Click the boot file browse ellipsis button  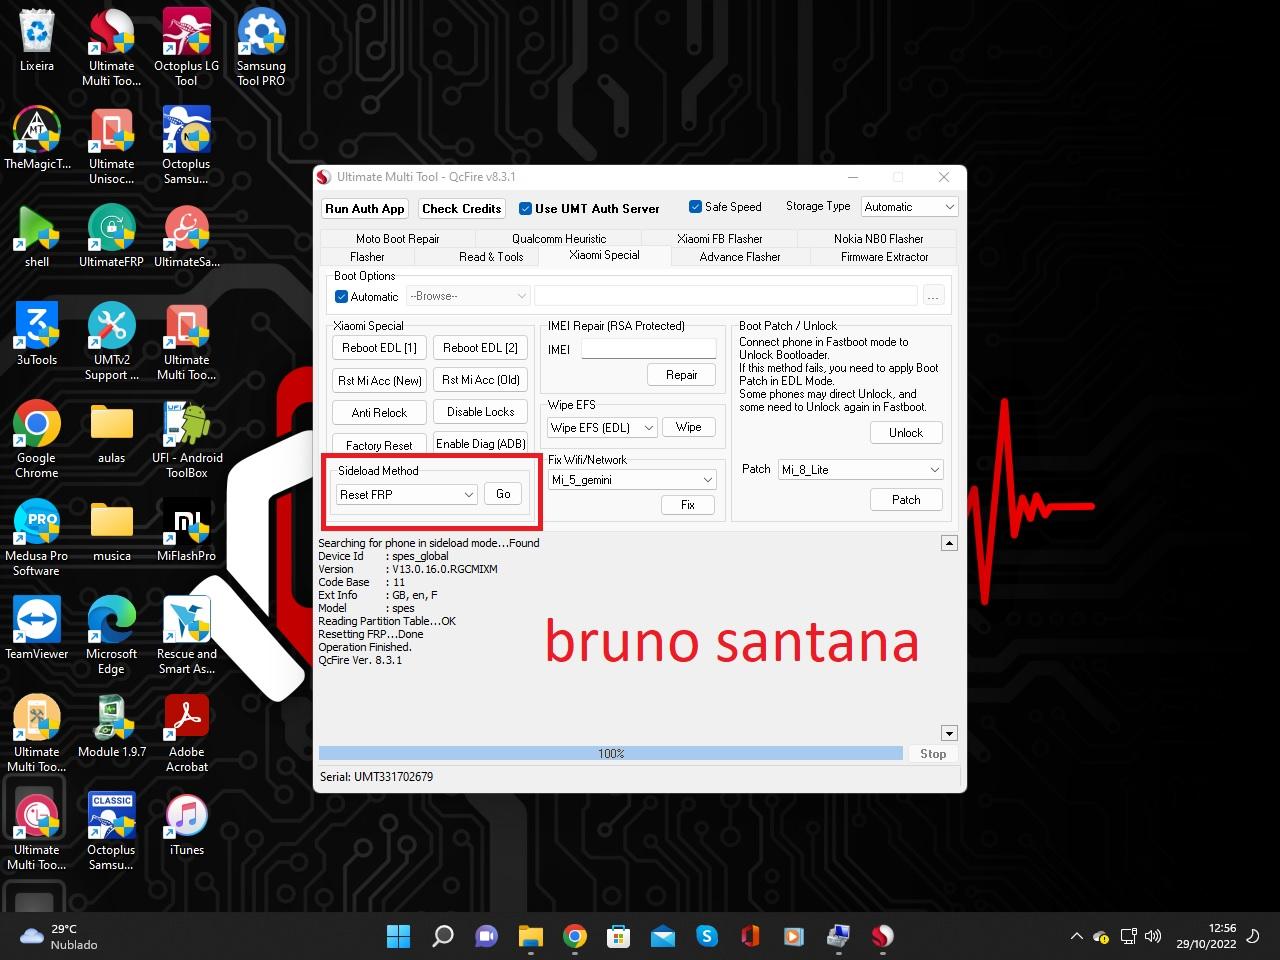coord(933,296)
